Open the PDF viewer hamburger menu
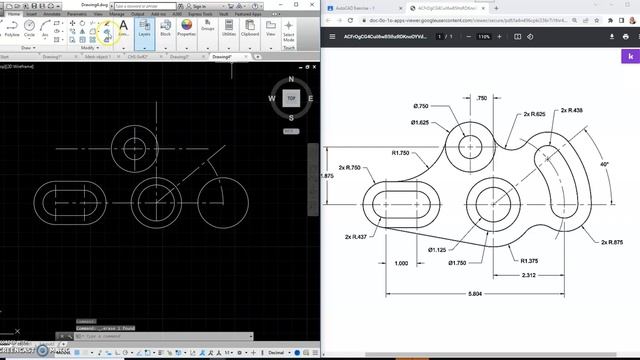The height and width of the screenshot is (360, 640). tap(332, 36)
